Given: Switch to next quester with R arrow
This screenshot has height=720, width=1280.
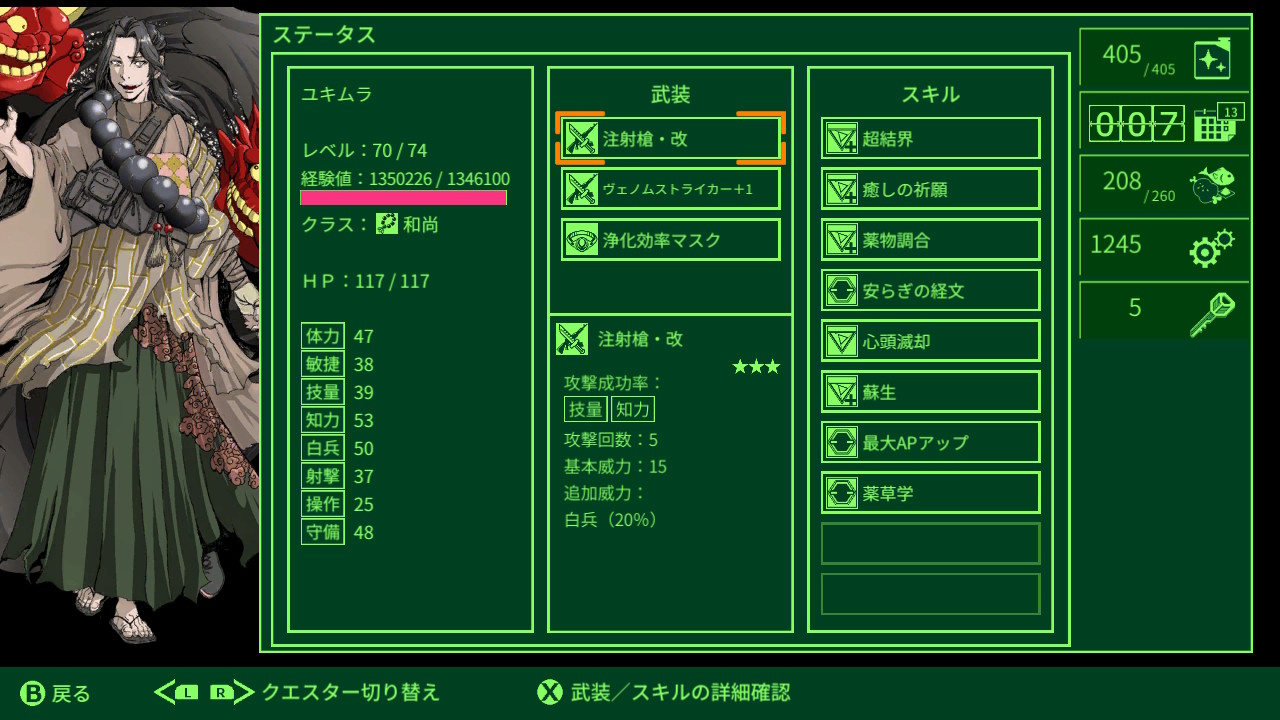Looking at the screenshot, I should coord(232,692).
